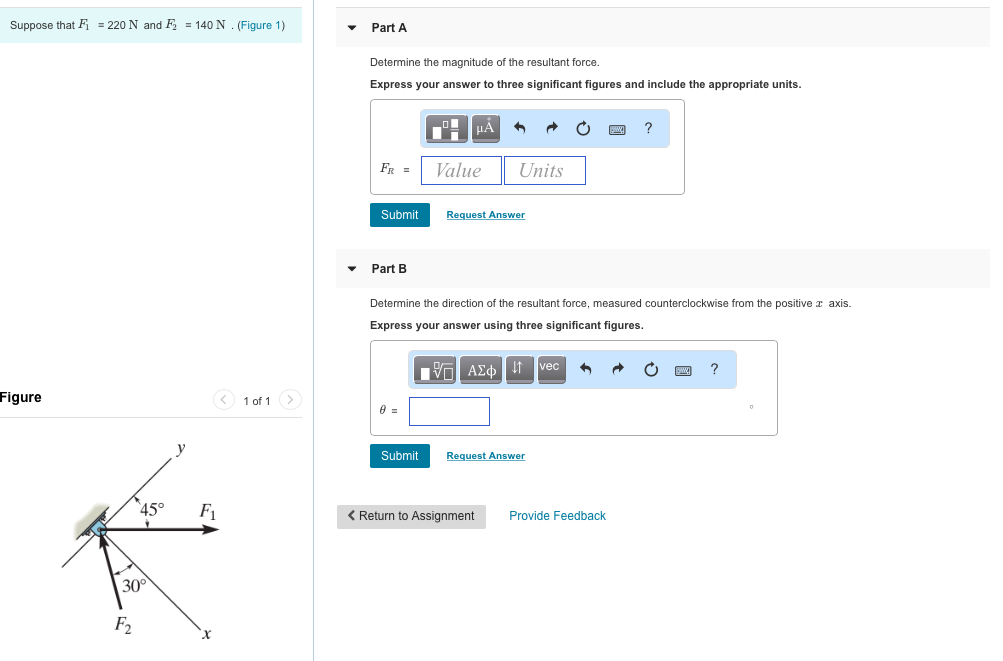Reset the Part A answer field
The image size is (1003, 661).
tap(583, 129)
